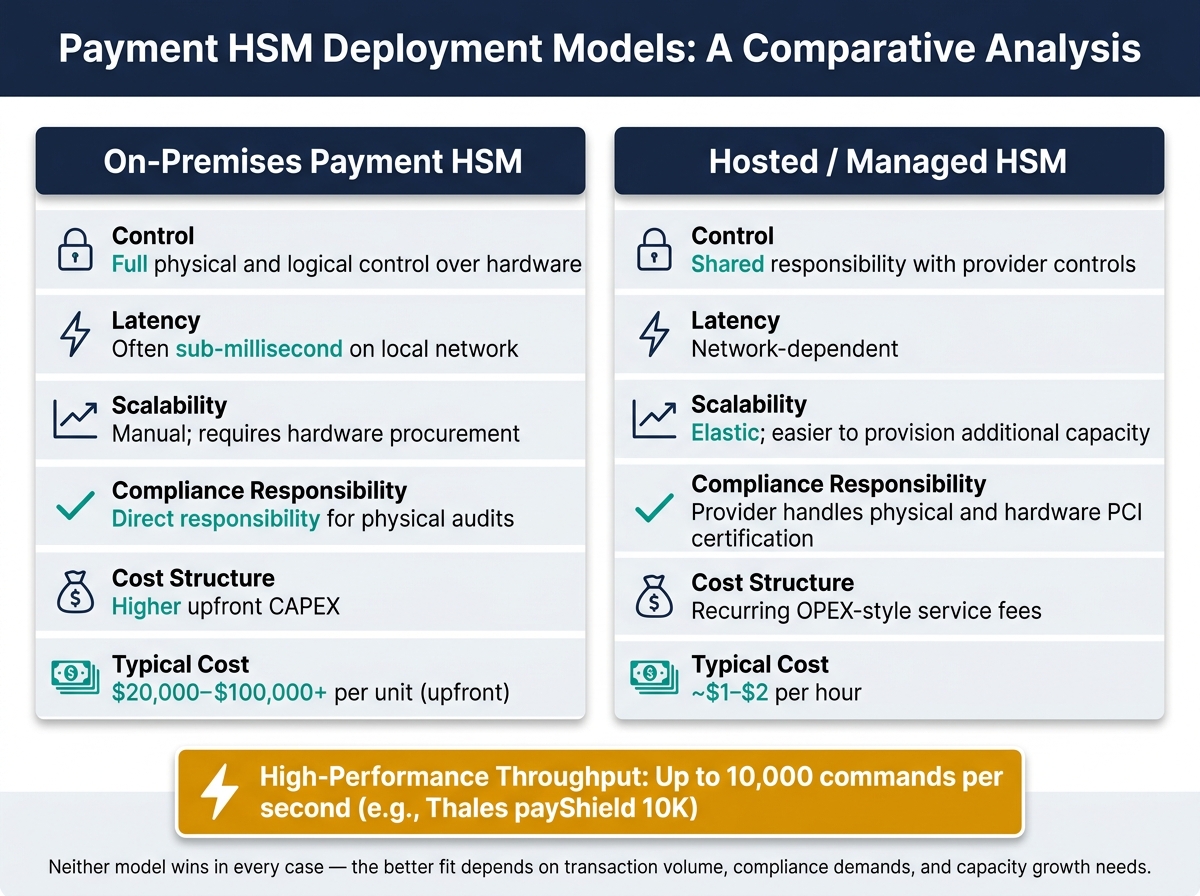This screenshot has height=896, width=1200.
Task: Click the Hosted HSM Compliance checkmark icon
Action: pyautogui.click(x=655, y=510)
